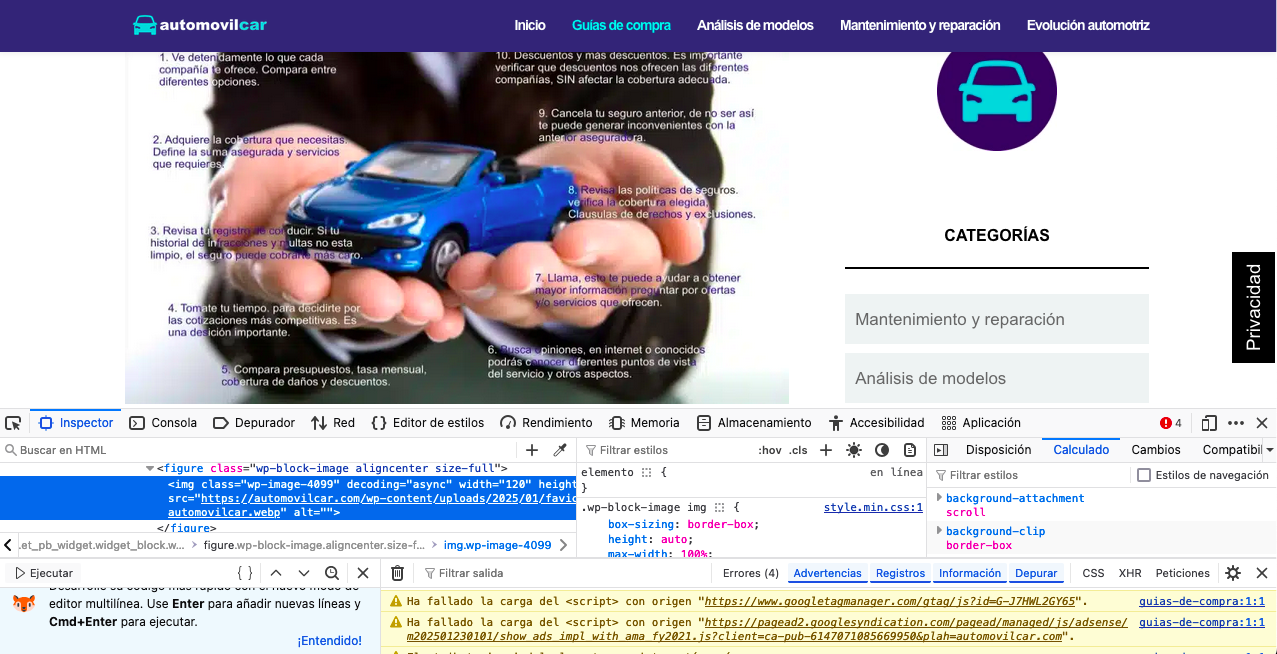This screenshot has width=1277, height=654.
Task: Toggle the .cls classes panel
Action: (x=798, y=450)
